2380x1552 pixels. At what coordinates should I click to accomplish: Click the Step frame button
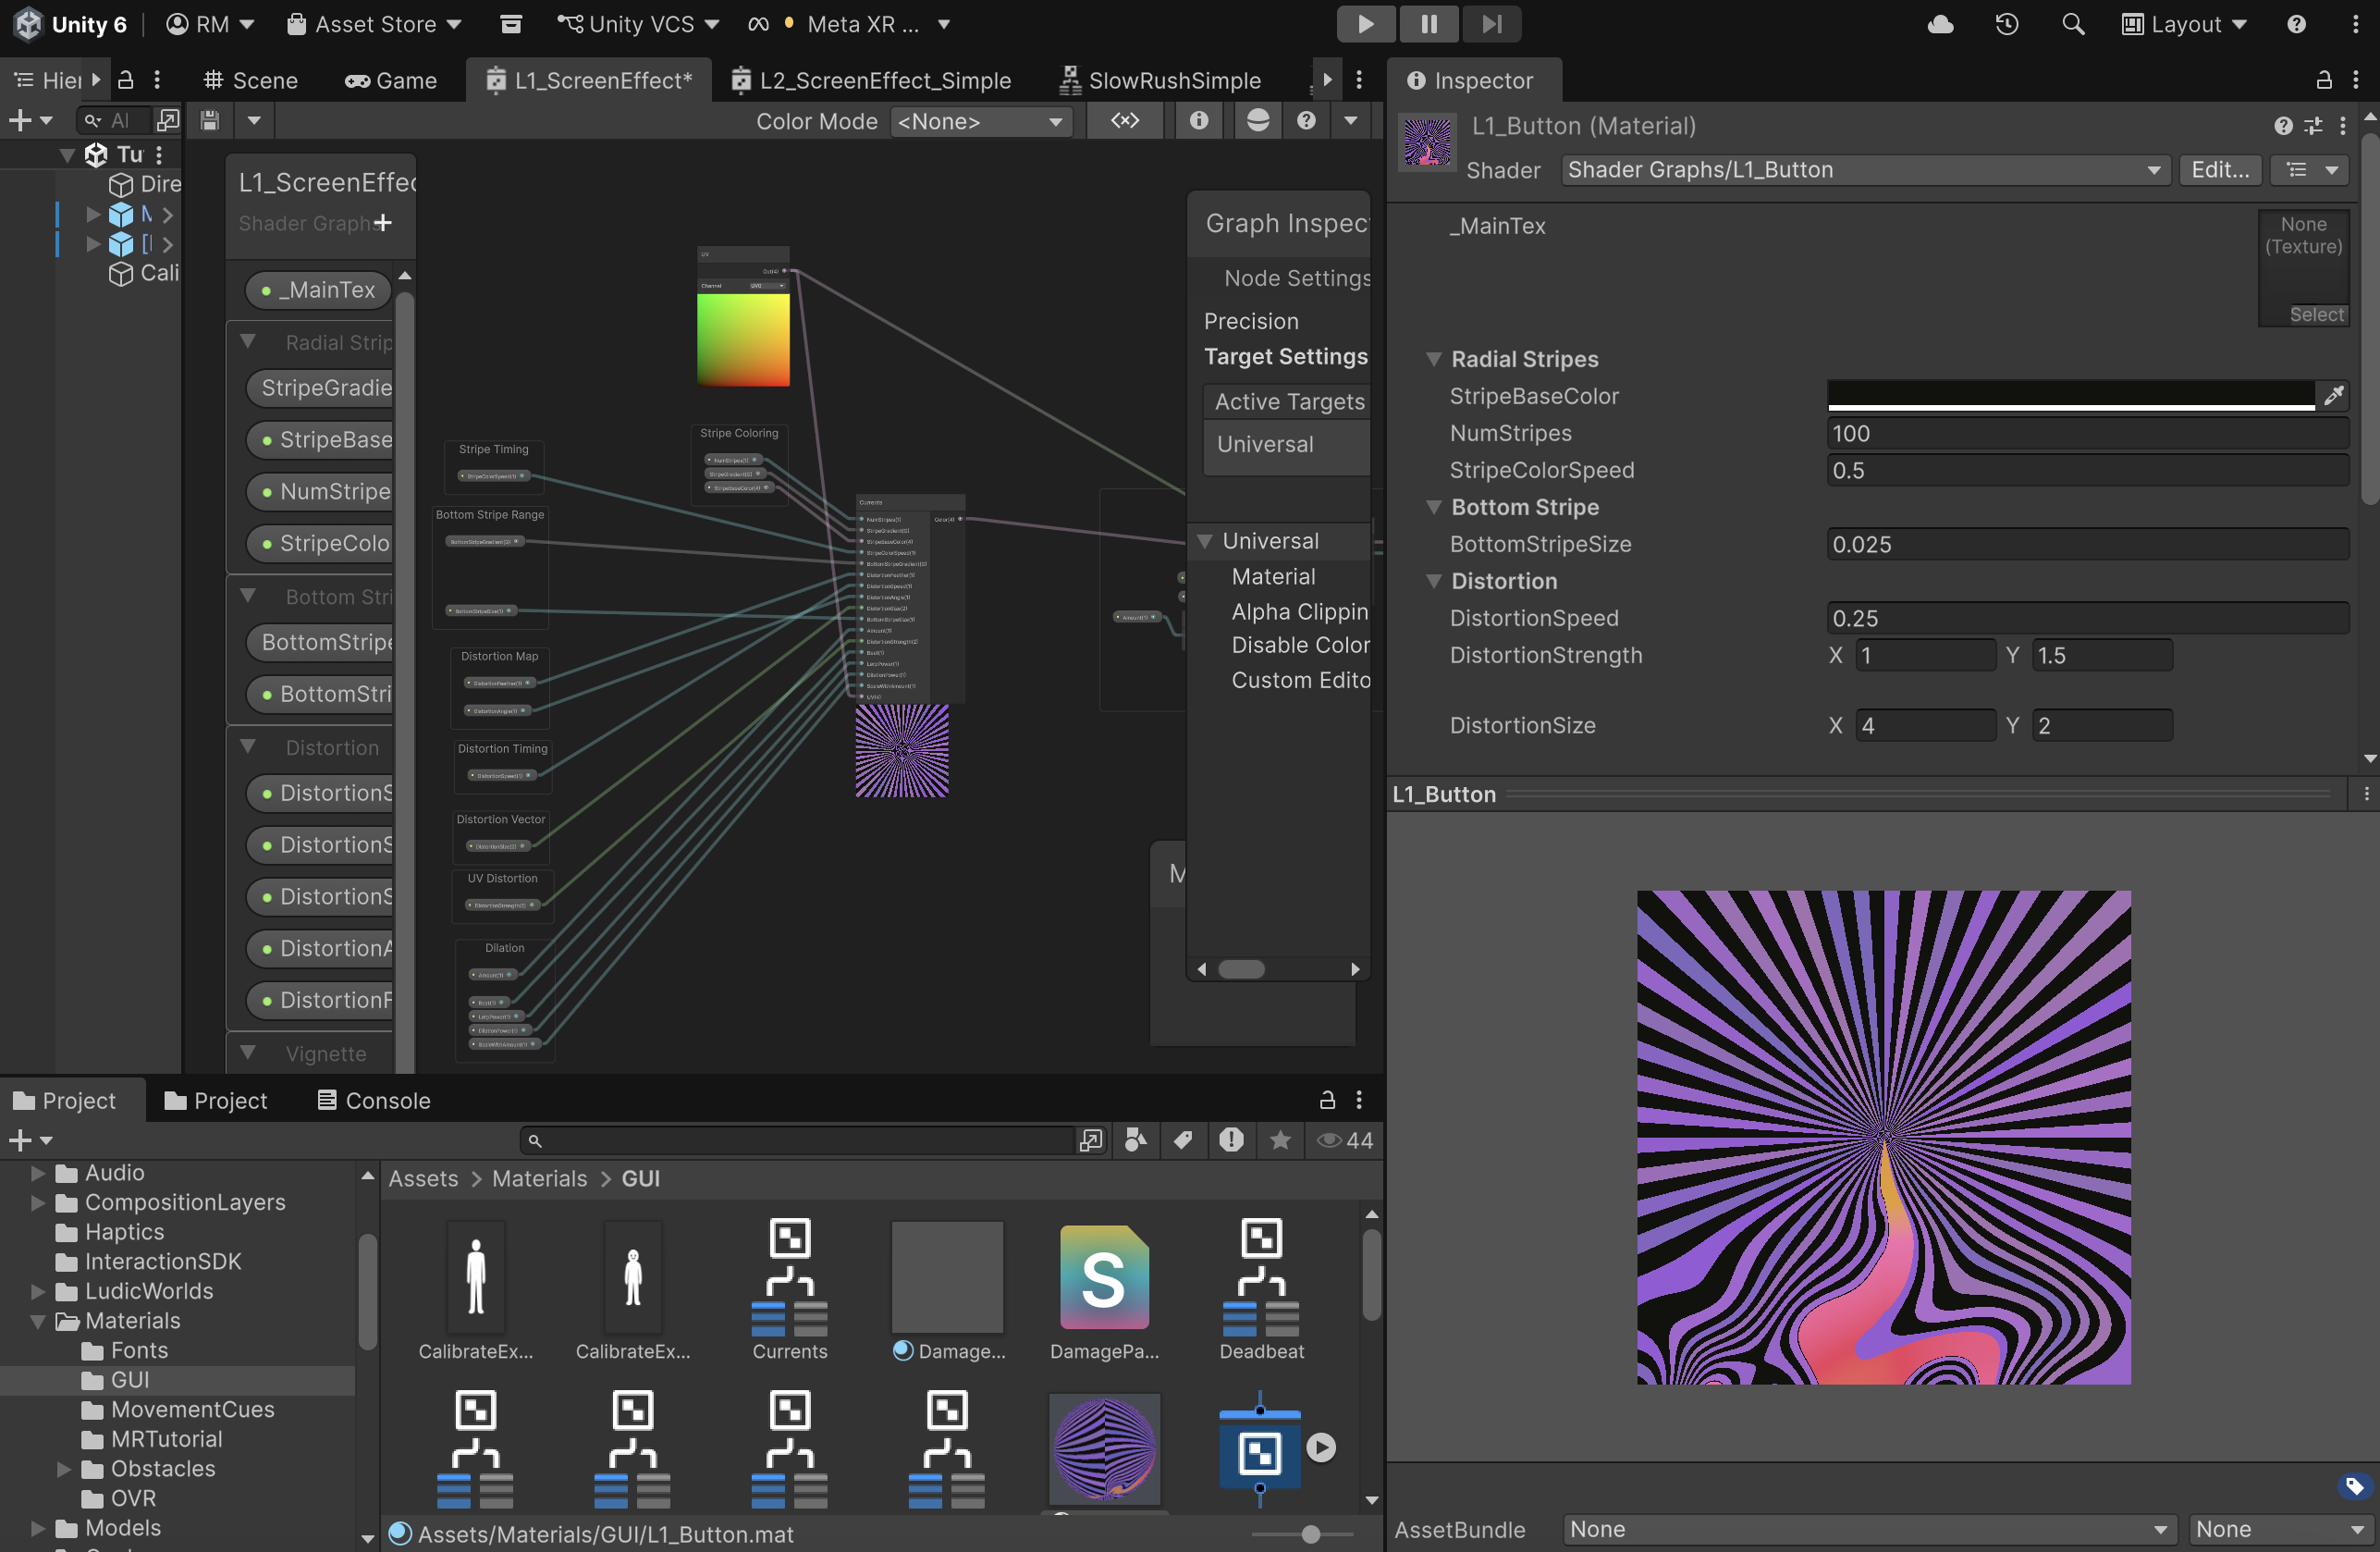(x=1492, y=24)
